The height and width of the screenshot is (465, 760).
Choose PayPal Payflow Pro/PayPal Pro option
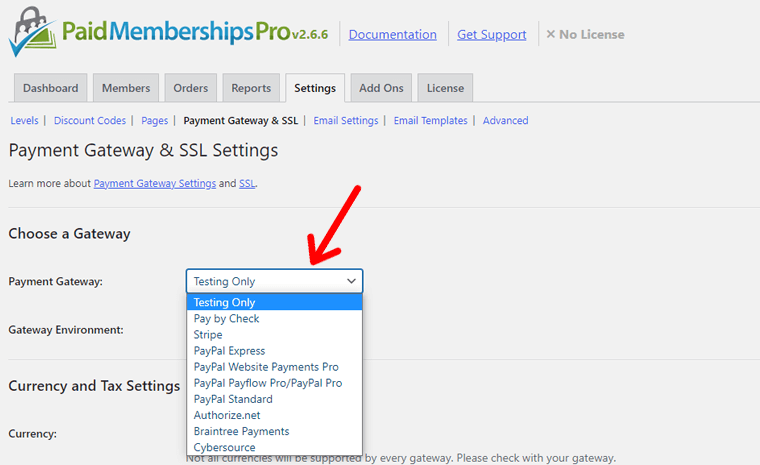tap(274, 383)
